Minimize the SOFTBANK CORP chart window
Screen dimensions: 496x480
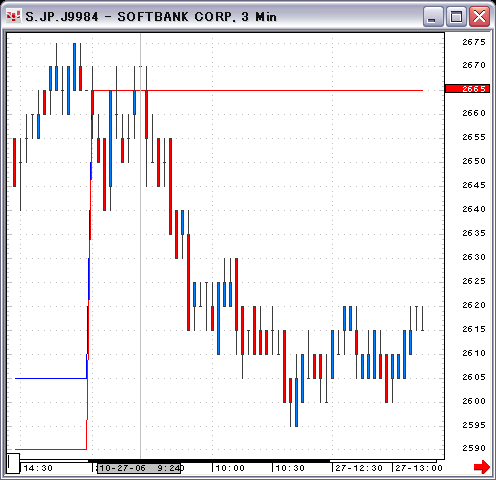point(433,16)
